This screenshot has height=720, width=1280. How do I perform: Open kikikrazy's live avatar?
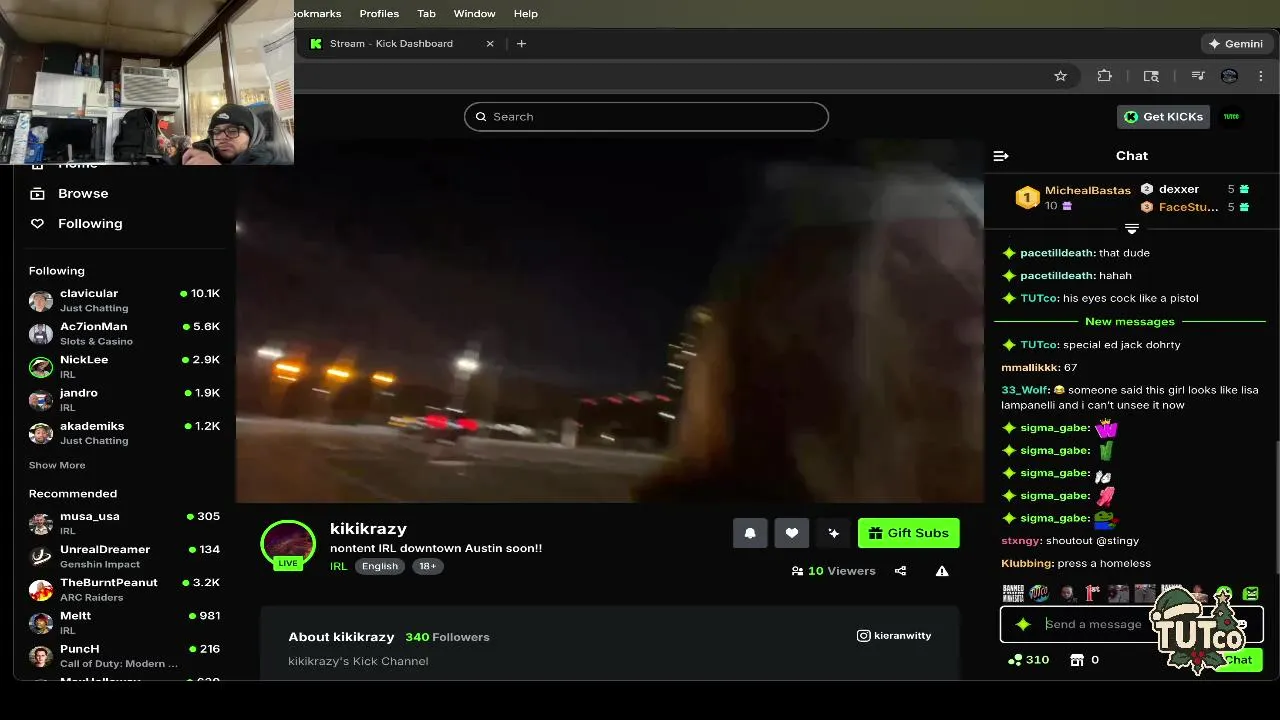(288, 544)
